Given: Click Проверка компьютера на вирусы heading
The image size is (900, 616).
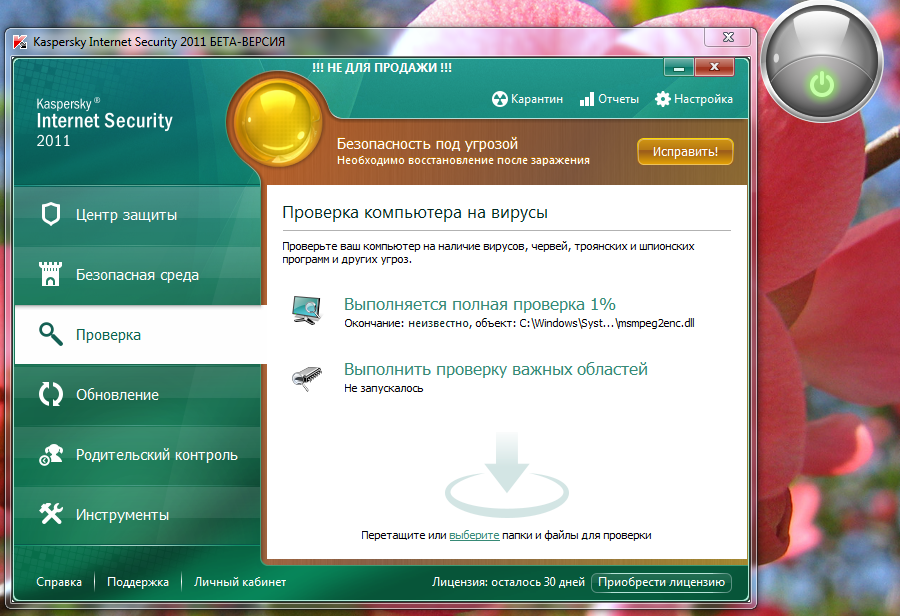Looking at the screenshot, I should (x=415, y=212).
